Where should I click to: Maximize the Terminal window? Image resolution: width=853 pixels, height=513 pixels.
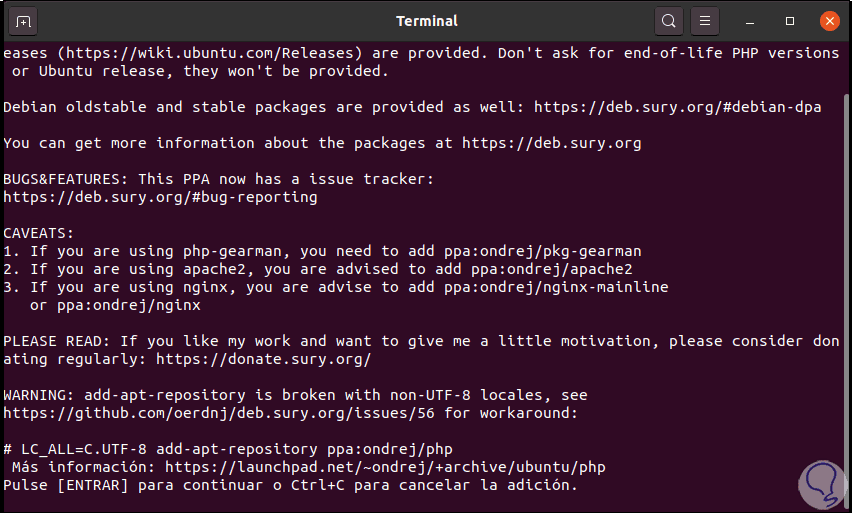pos(791,21)
